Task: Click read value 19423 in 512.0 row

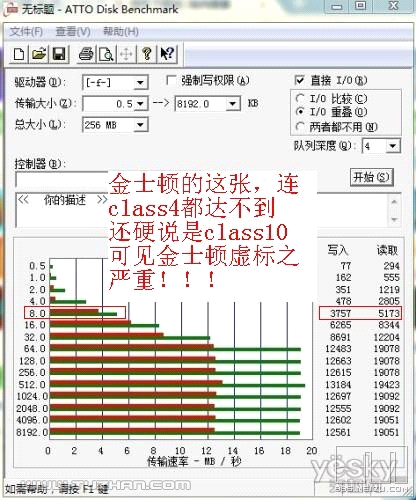Action: (386, 385)
